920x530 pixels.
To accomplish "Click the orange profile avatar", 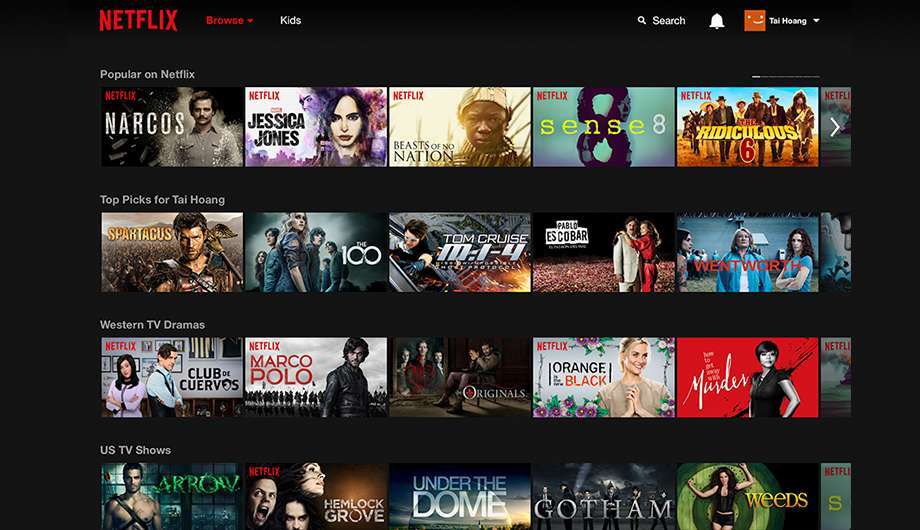I will tap(755, 21).
